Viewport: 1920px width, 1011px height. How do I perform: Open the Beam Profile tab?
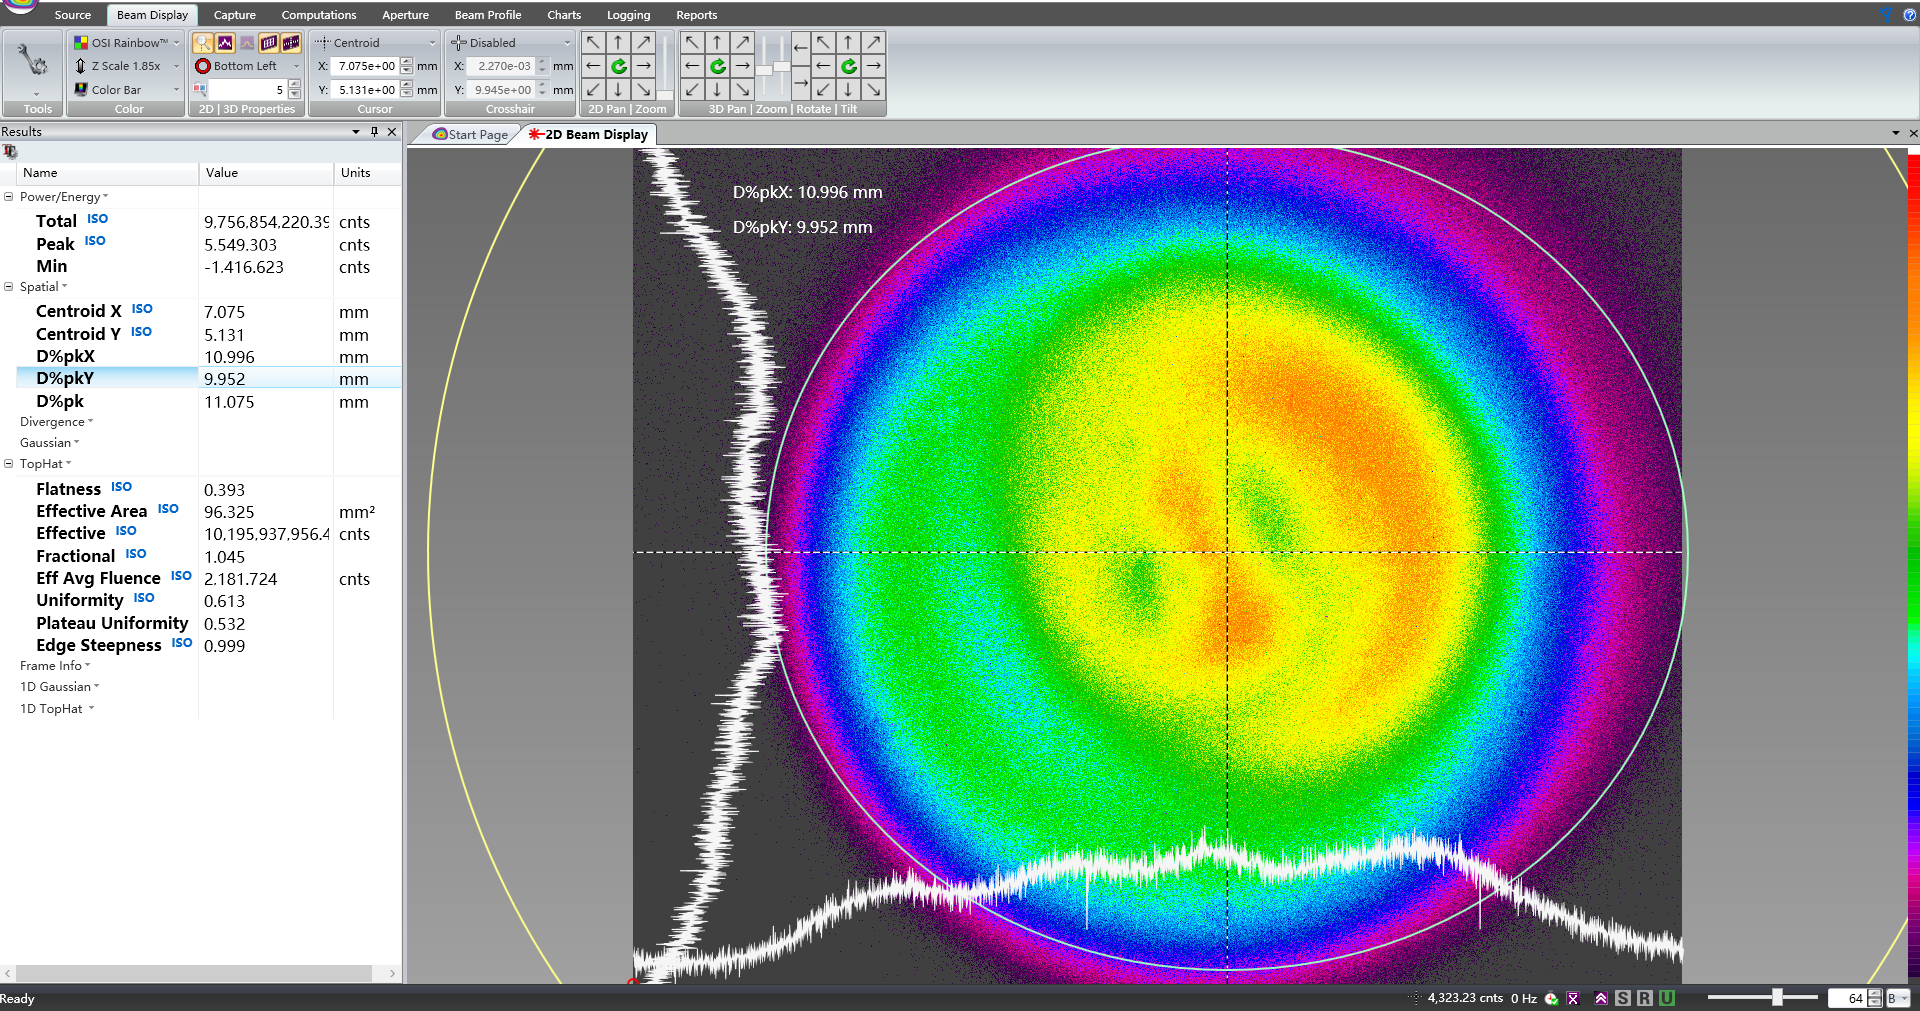pyautogui.click(x=488, y=15)
